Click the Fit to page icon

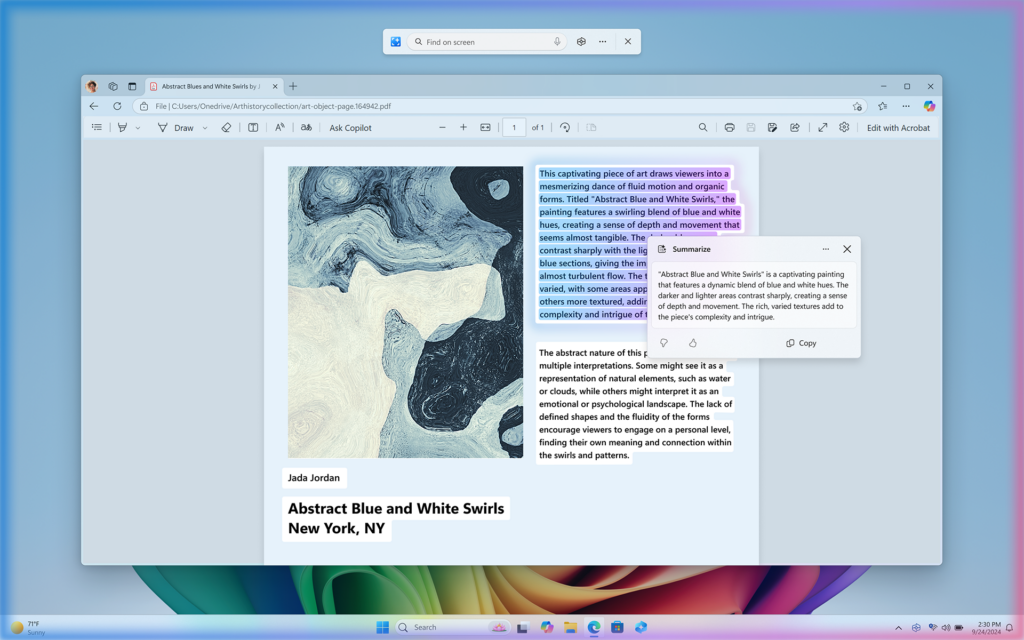485,127
